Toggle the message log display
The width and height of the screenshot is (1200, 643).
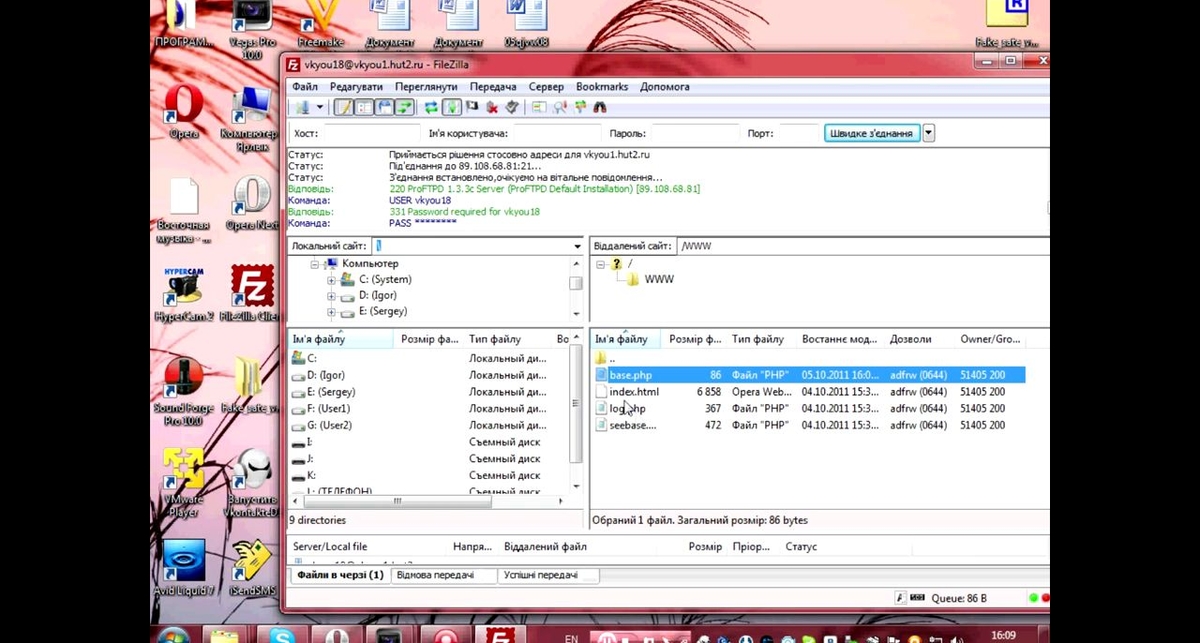(x=343, y=108)
